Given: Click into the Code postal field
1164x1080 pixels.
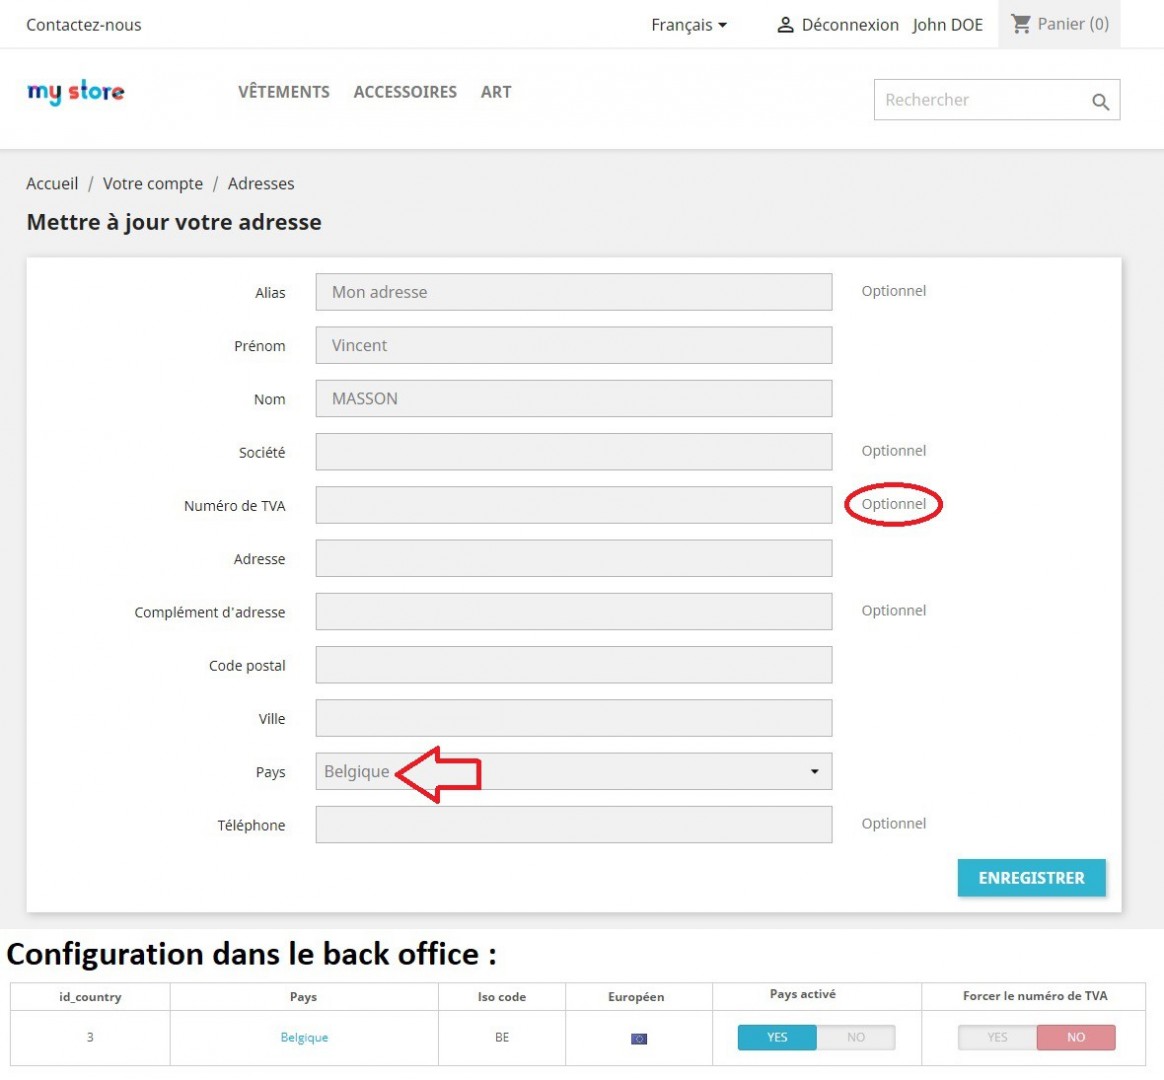Looking at the screenshot, I should coord(573,665).
